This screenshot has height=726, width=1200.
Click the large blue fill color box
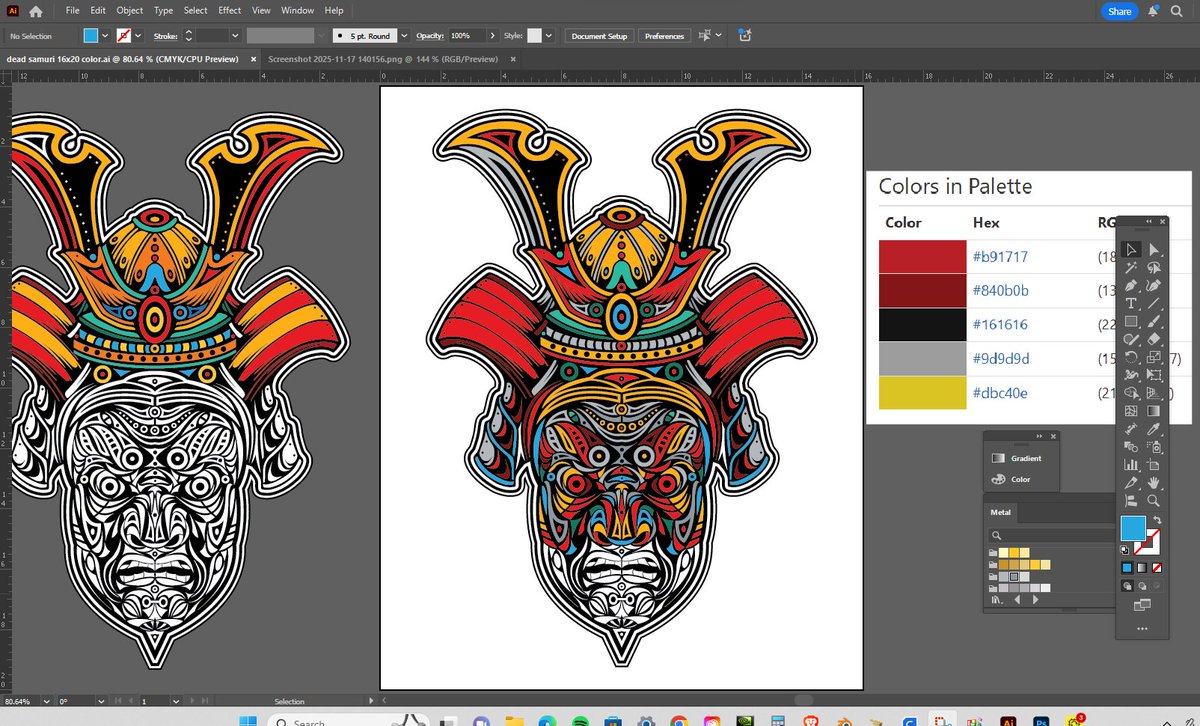point(1133,528)
